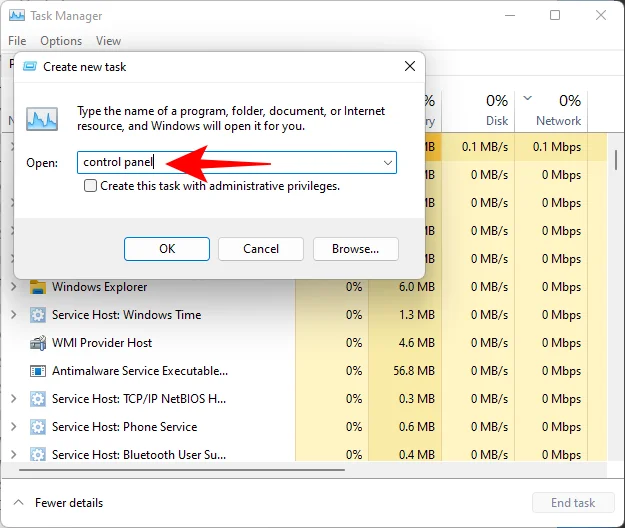The width and height of the screenshot is (625, 528).
Task: Click the Task Manager title bar icon
Action: 17,16
